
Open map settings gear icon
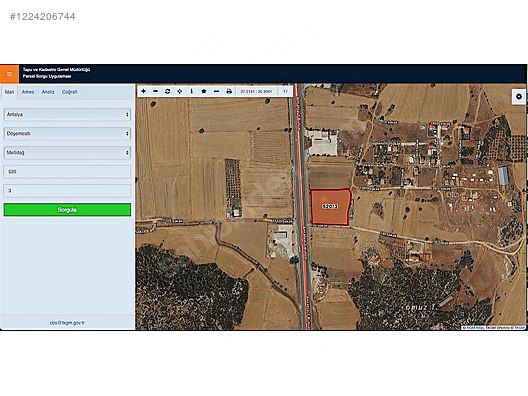519,97
